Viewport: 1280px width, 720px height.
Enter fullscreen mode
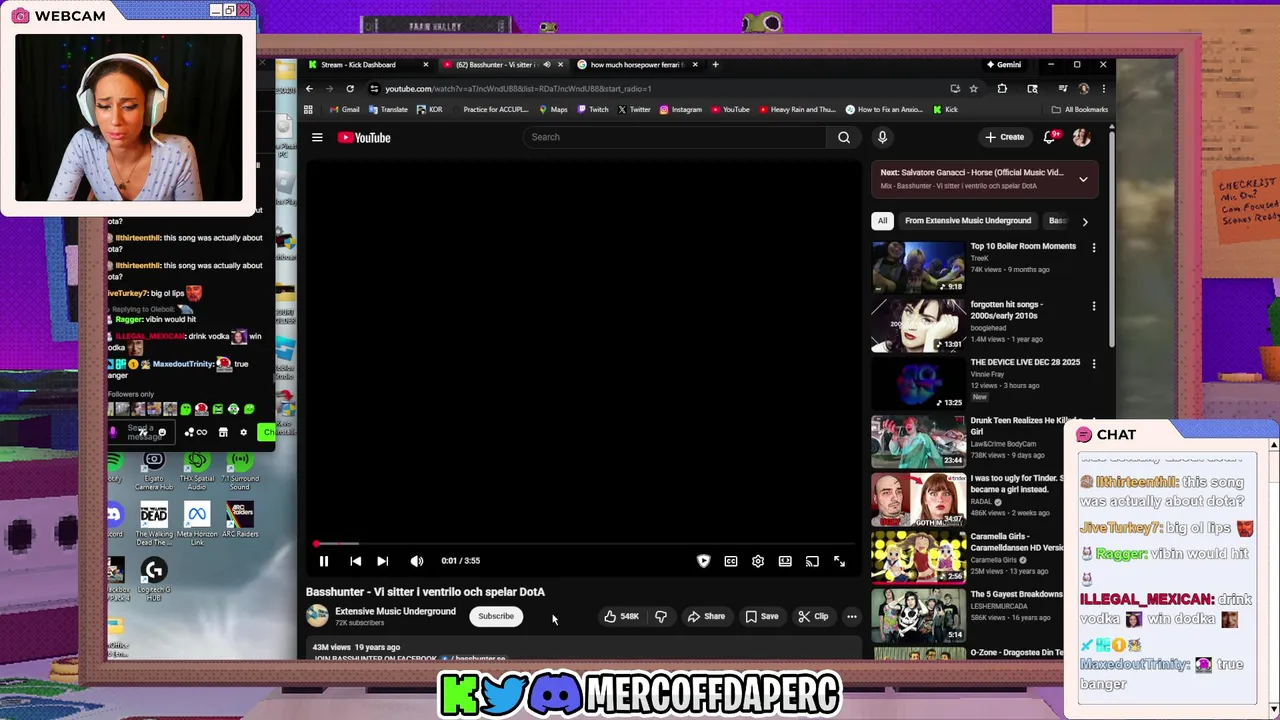(839, 561)
